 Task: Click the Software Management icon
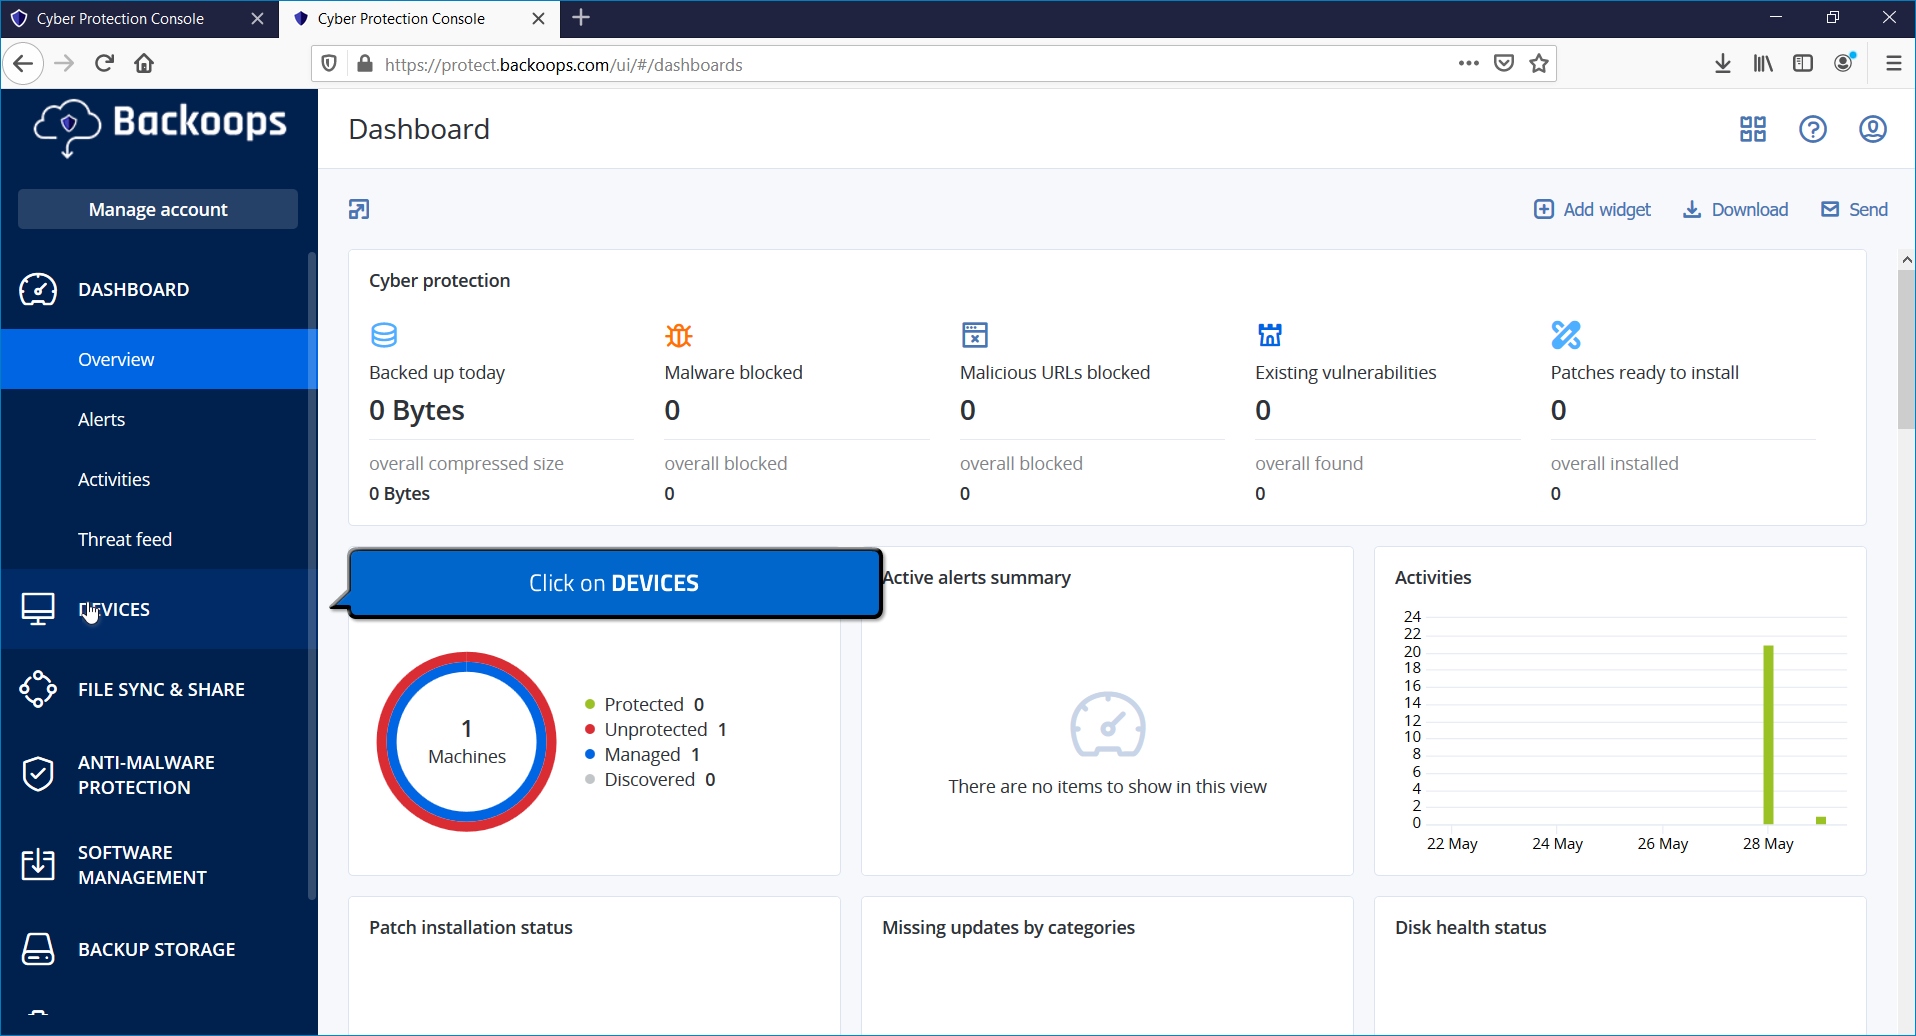(38, 864)
